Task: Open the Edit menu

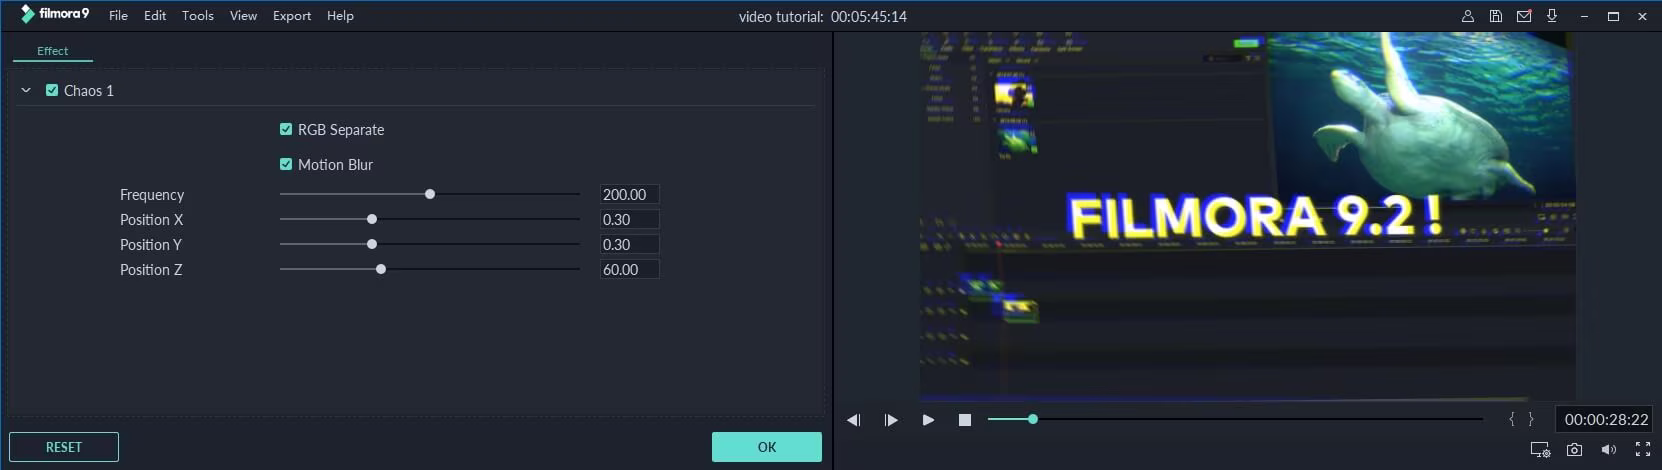Action: 155,16
